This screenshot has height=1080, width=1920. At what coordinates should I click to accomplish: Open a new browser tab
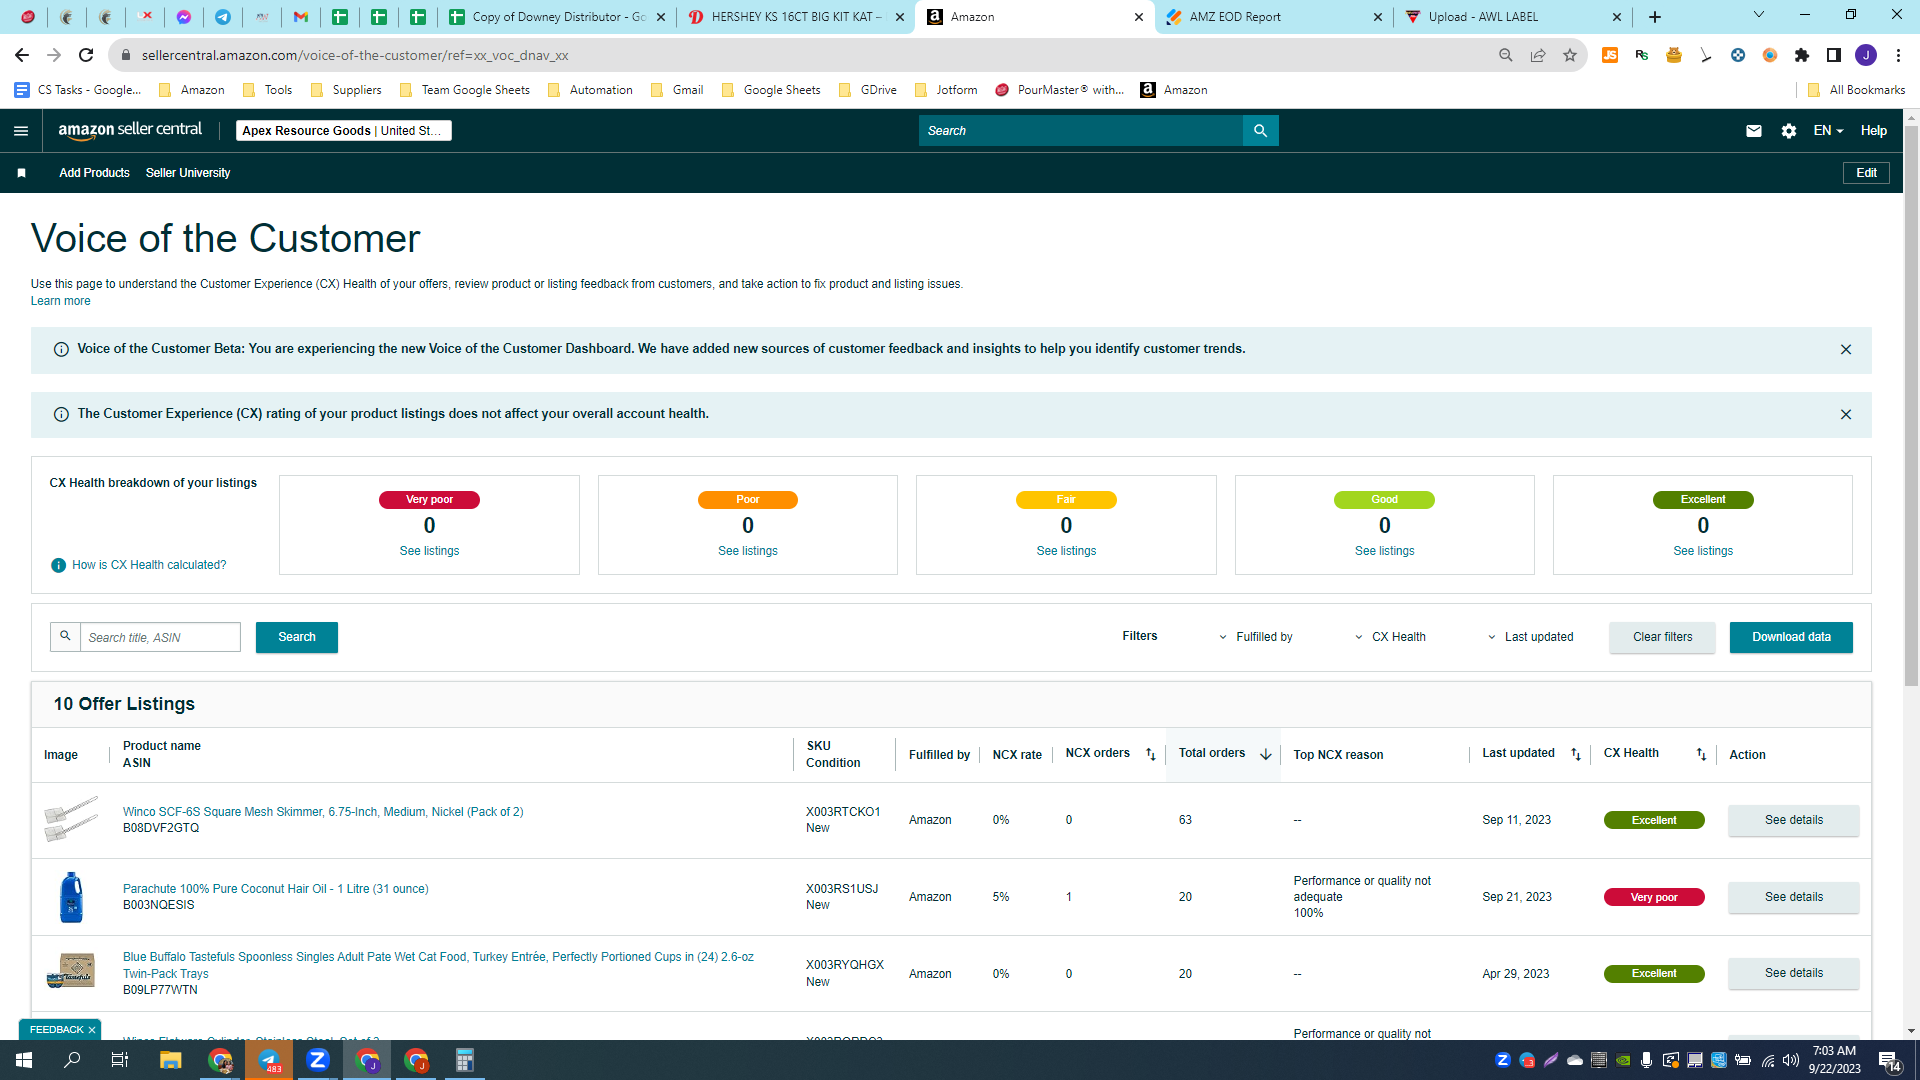tap(1655, 17)
